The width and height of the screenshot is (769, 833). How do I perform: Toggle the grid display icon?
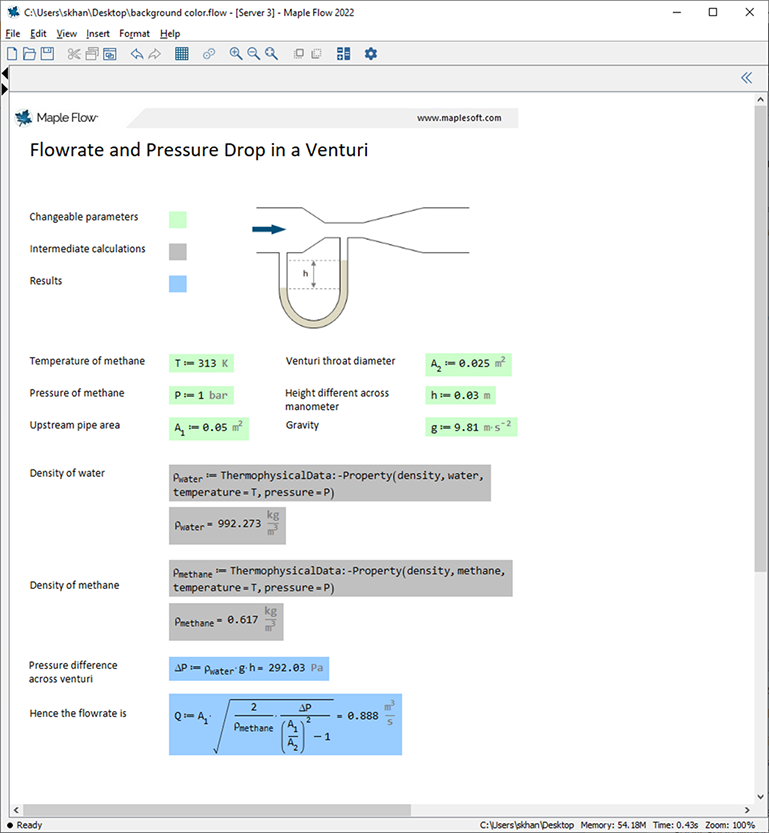click(x=182, y=54)
